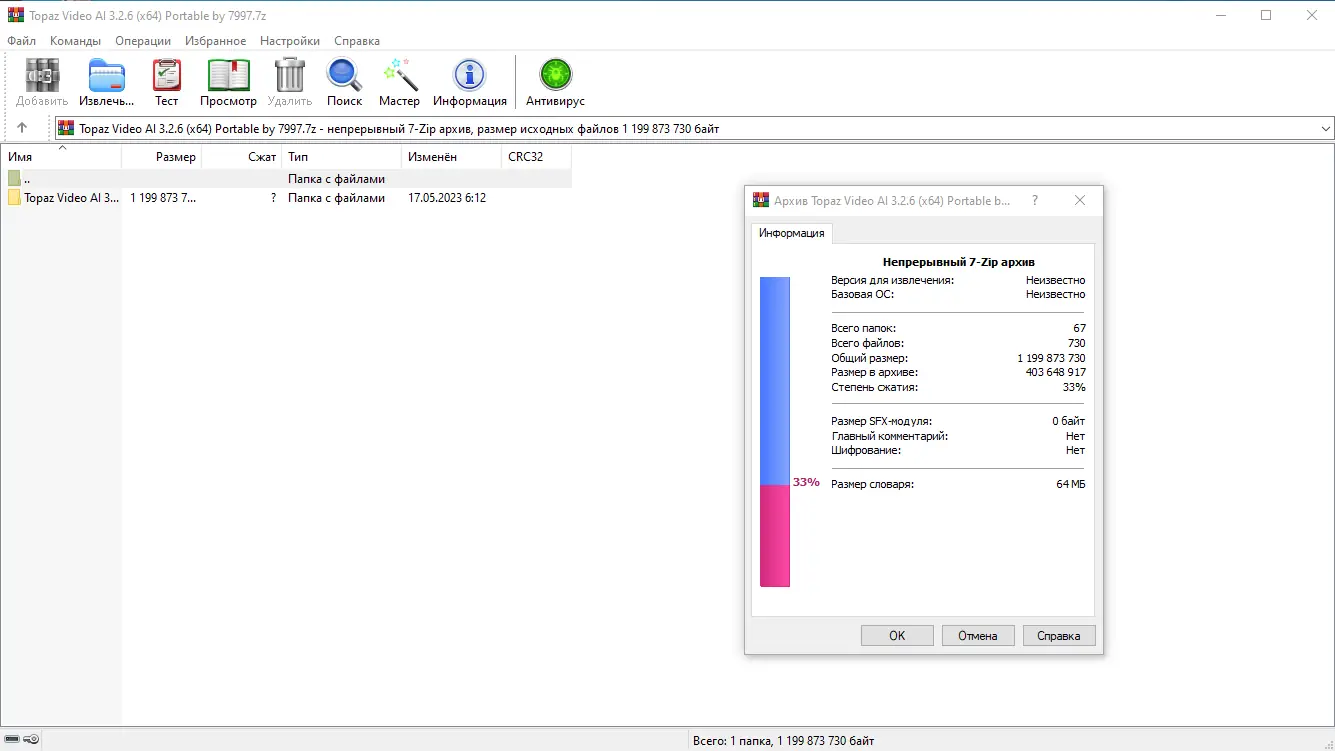Switch to the Информация tab in the dialog
This screenshot has width=1335, height=751.
[791, 233]
